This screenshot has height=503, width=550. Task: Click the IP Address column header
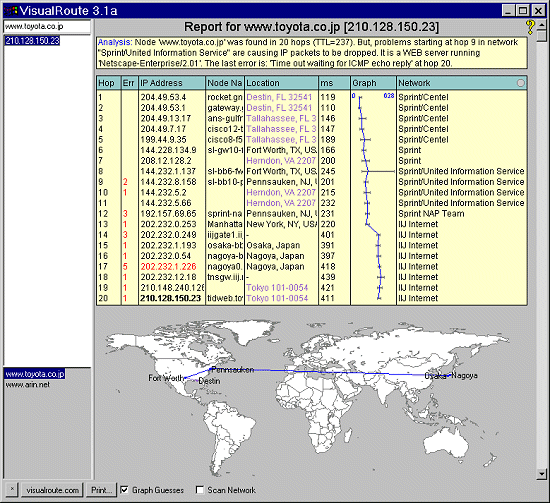click(172, 83)
